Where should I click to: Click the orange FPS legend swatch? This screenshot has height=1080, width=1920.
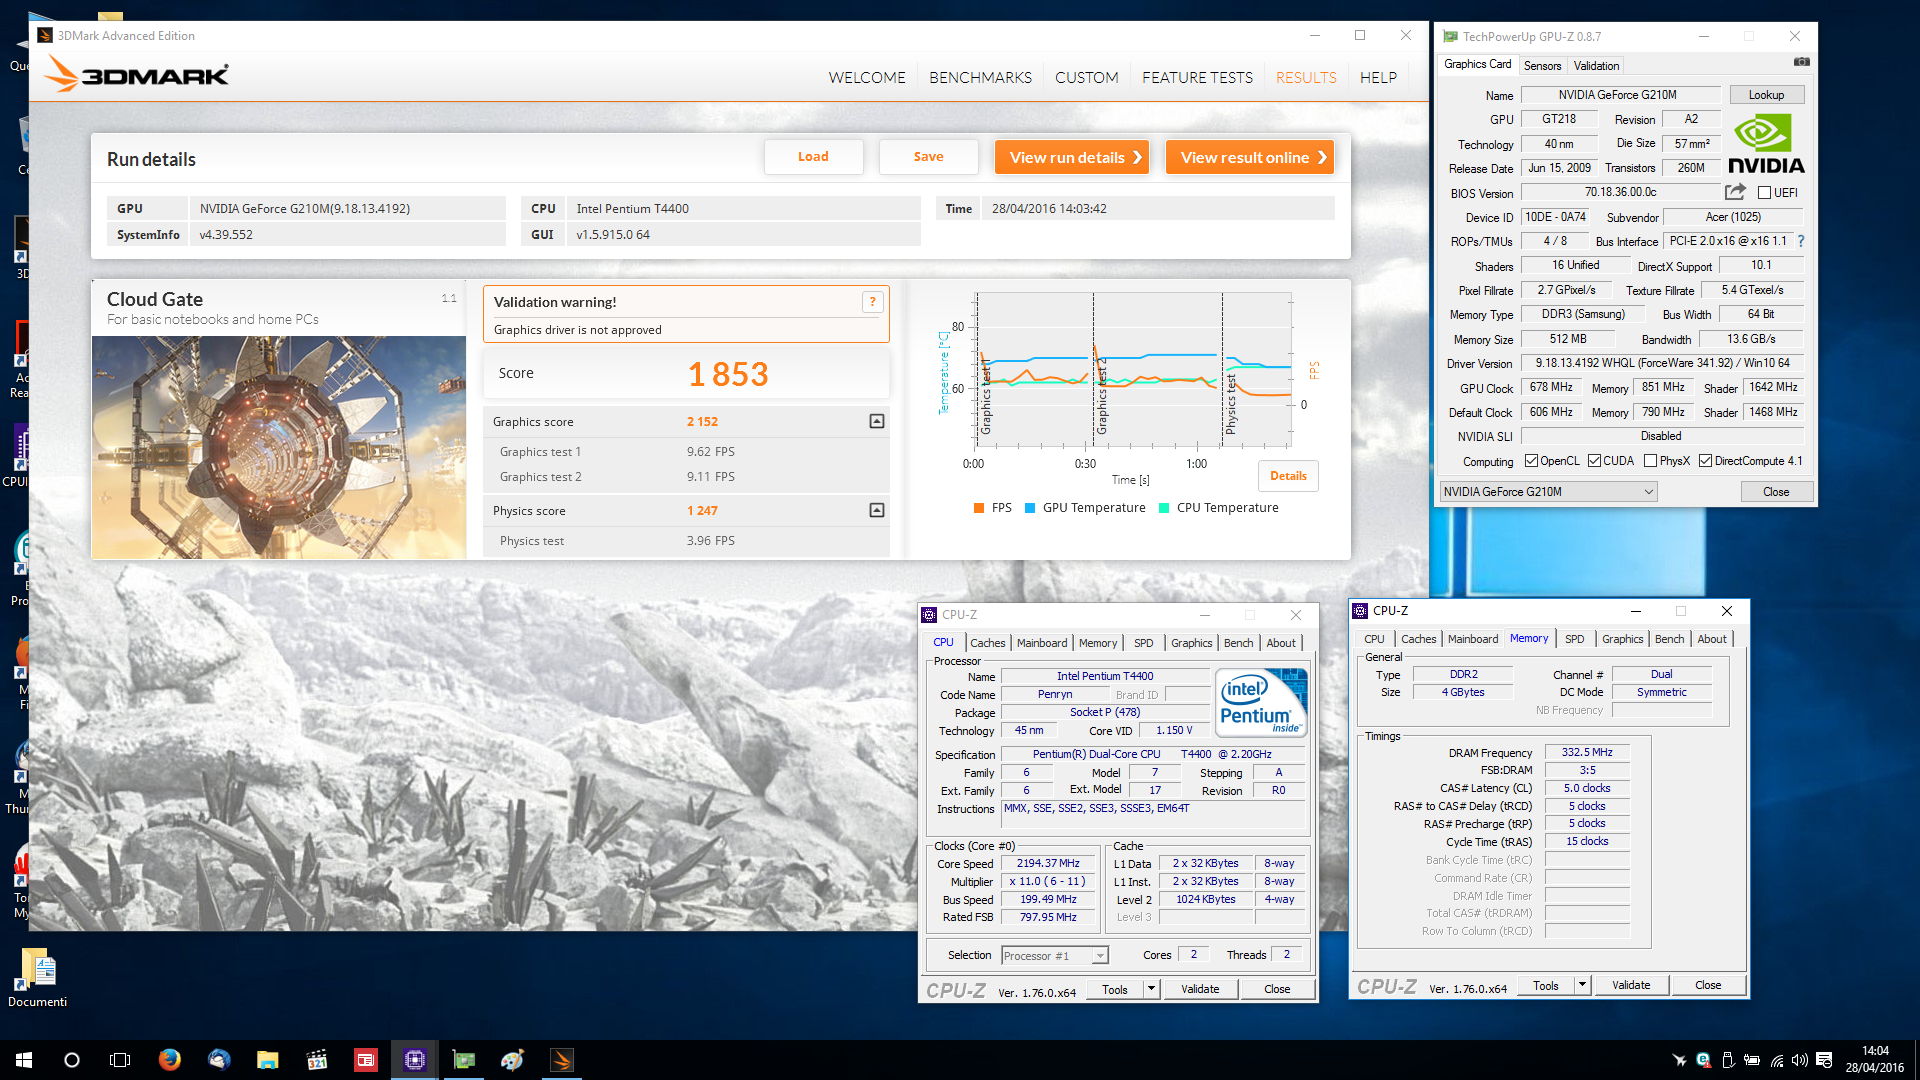pos(979,508)
